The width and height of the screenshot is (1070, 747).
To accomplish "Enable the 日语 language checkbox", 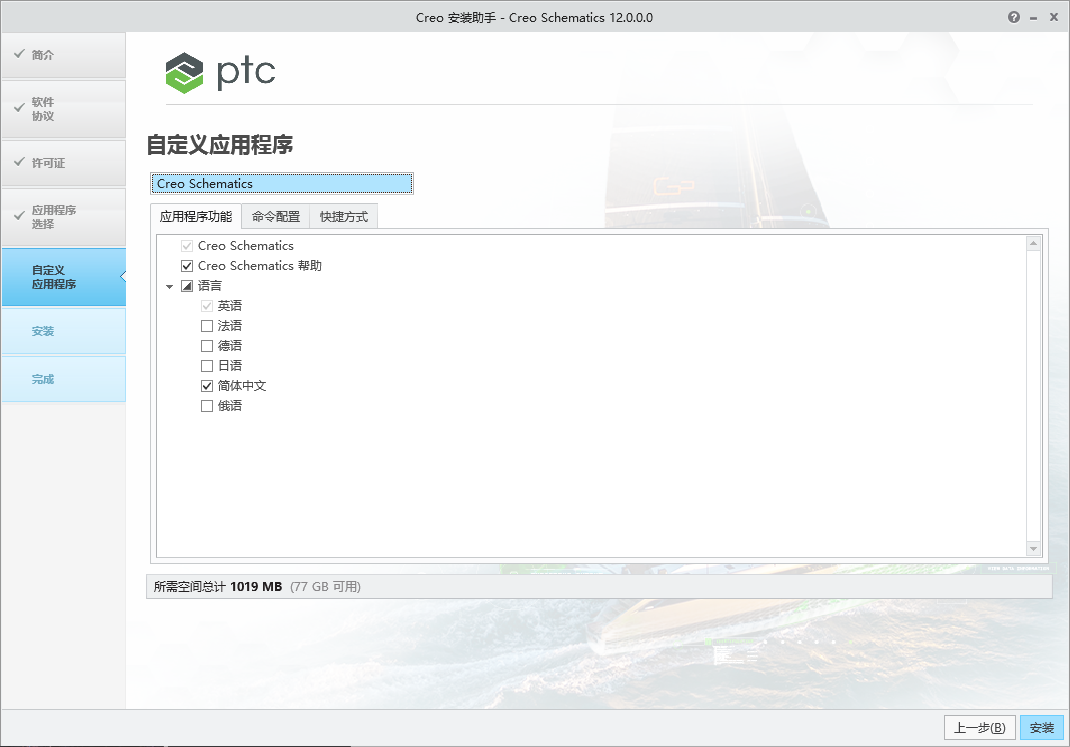I will coord(207,366).
